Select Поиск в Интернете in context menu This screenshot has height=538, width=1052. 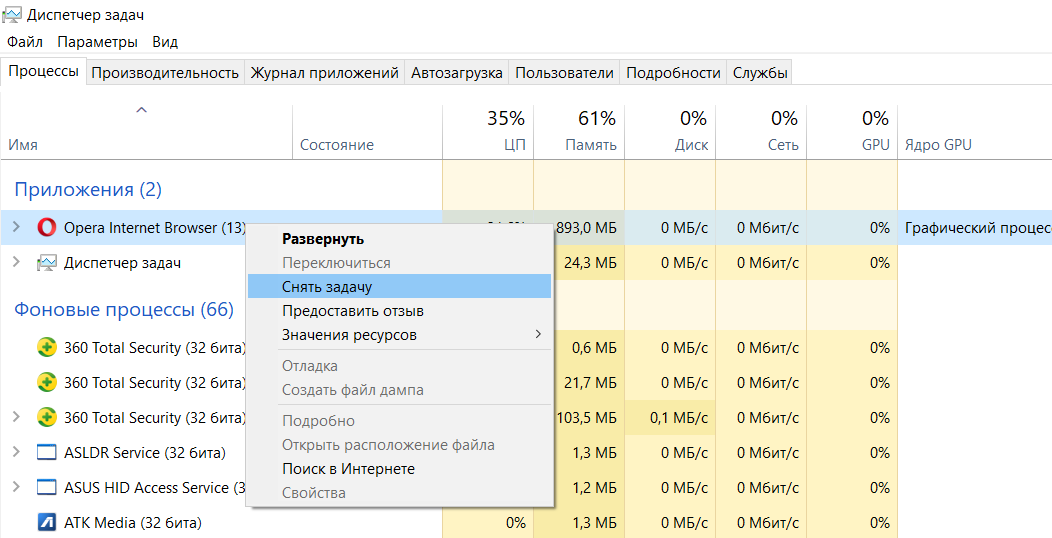[x=348, y=469]
